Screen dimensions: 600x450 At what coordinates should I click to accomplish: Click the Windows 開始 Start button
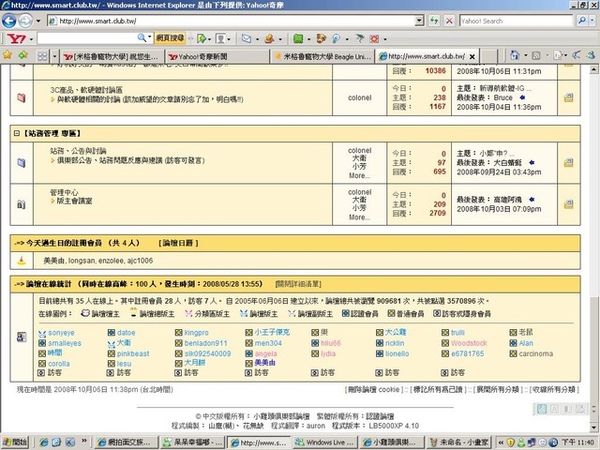(x=15, y=442)
